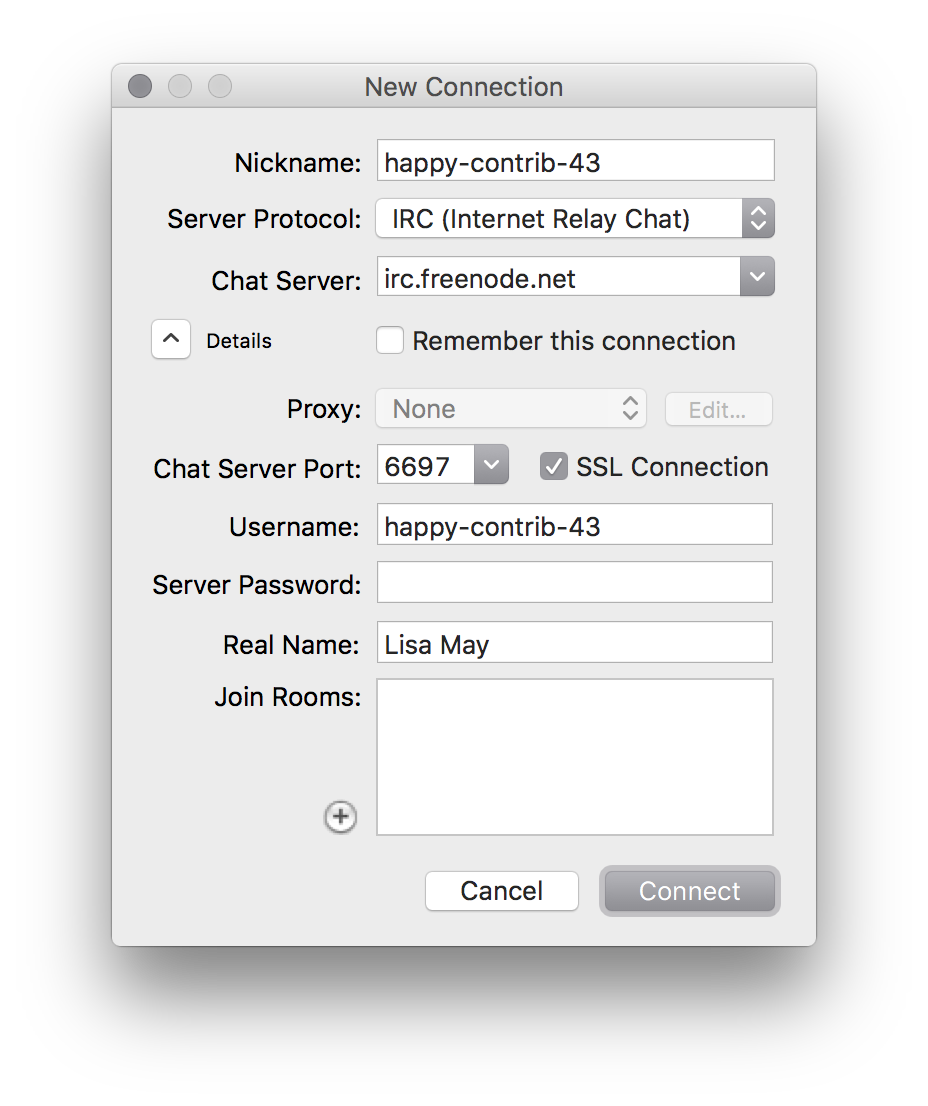Open the Server Protocol popup menu
928x1106 pixels.
(x=575, y=219)
